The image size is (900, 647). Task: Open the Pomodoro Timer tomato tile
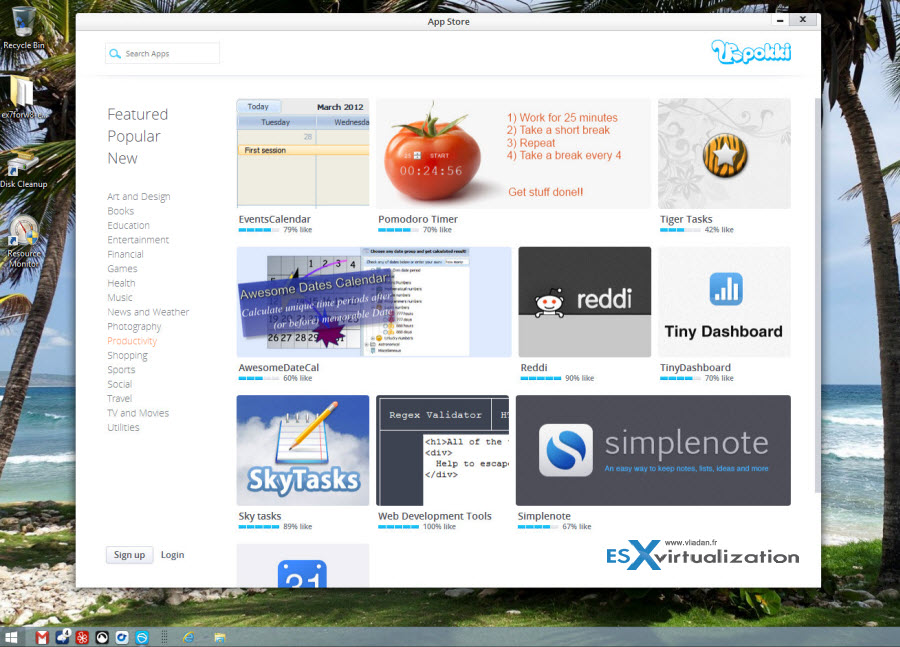pyautogui.click(x=513, y=153)
